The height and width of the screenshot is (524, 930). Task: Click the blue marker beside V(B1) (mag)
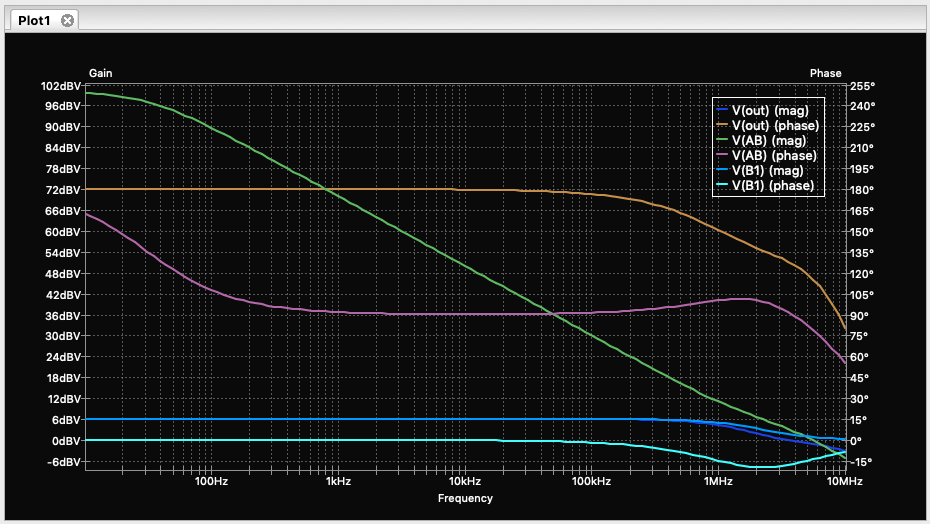click(723, 170)
